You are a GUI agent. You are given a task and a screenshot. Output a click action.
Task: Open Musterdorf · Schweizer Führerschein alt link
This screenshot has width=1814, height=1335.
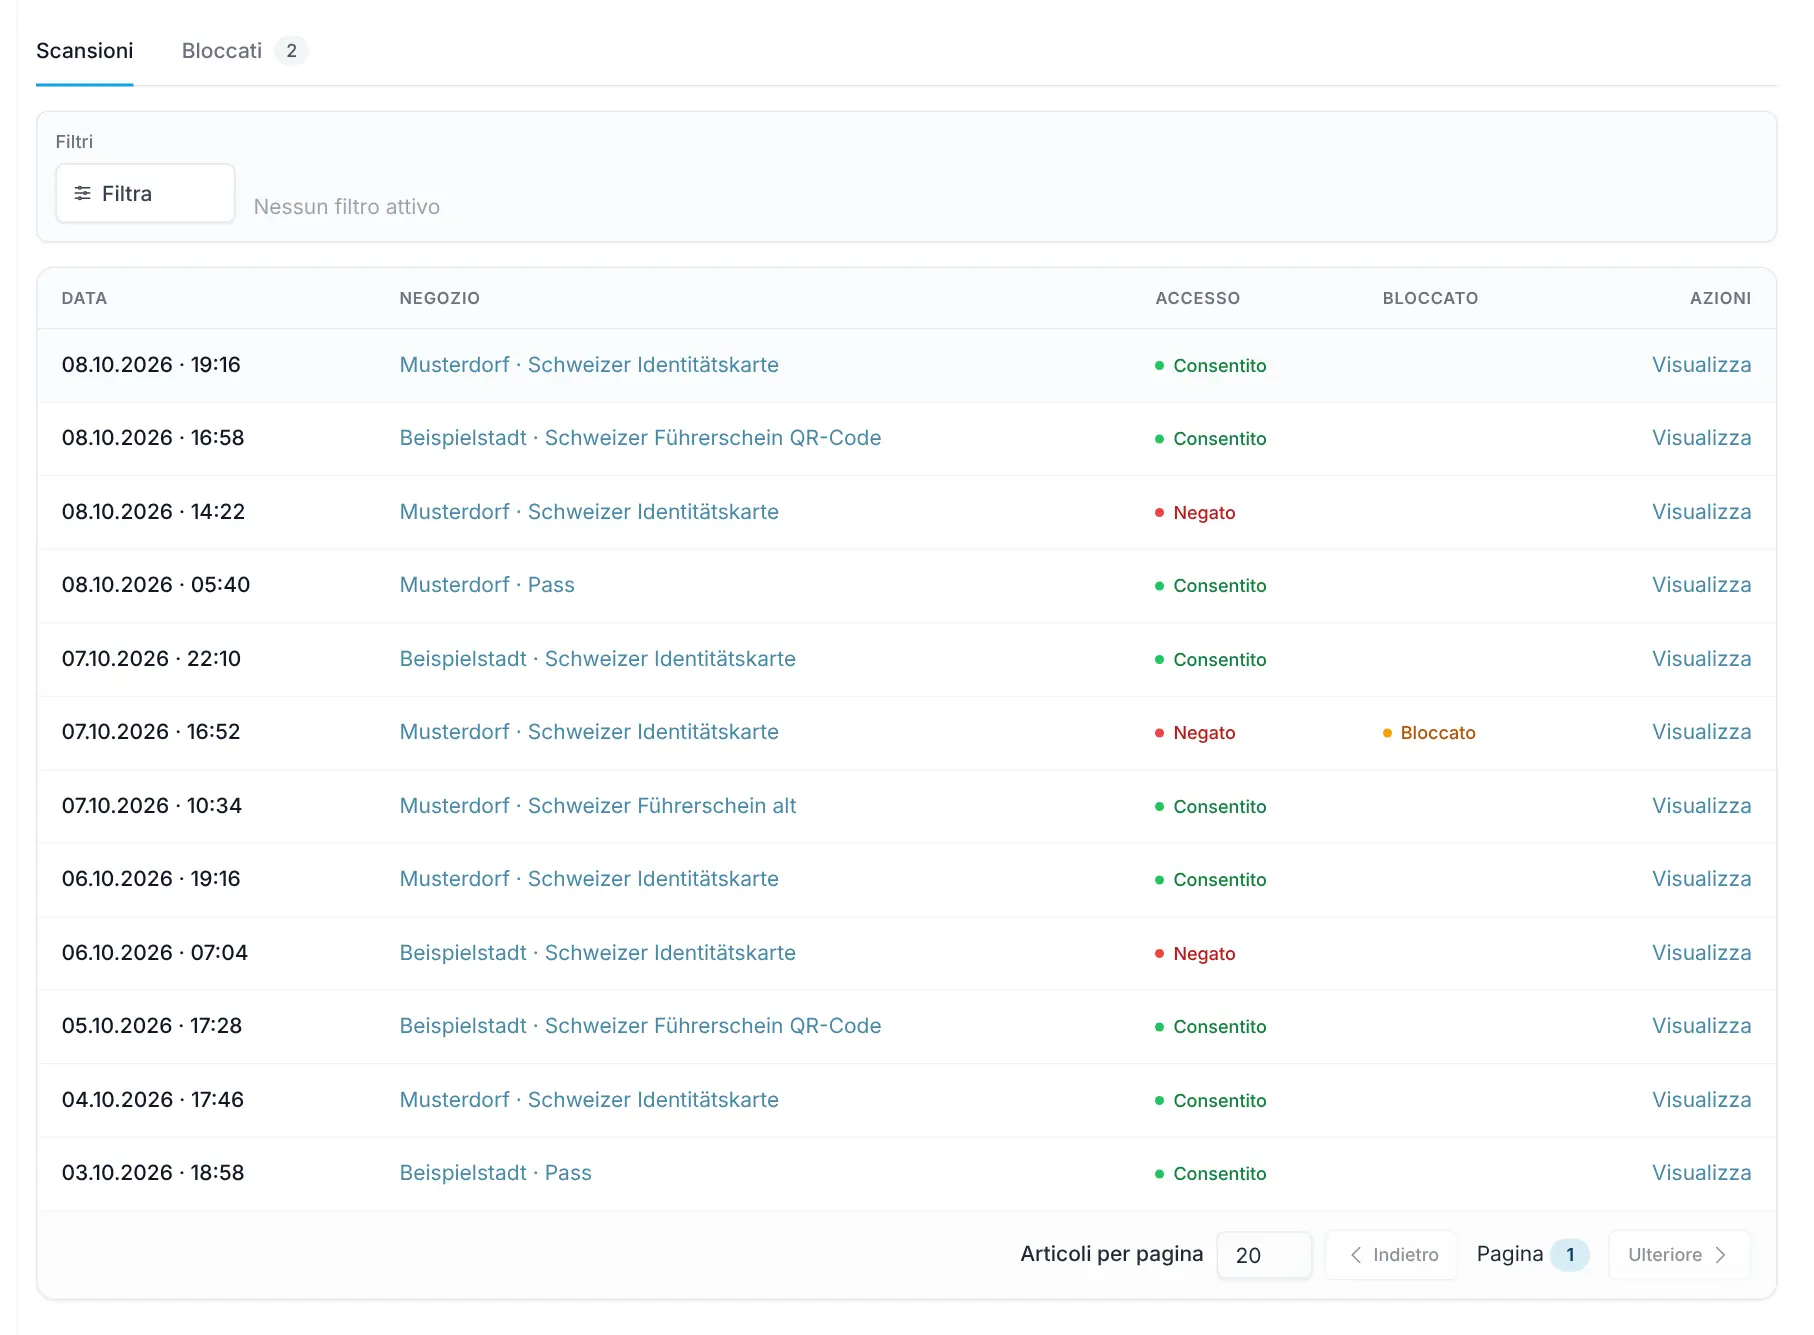(x=598, y=806)
